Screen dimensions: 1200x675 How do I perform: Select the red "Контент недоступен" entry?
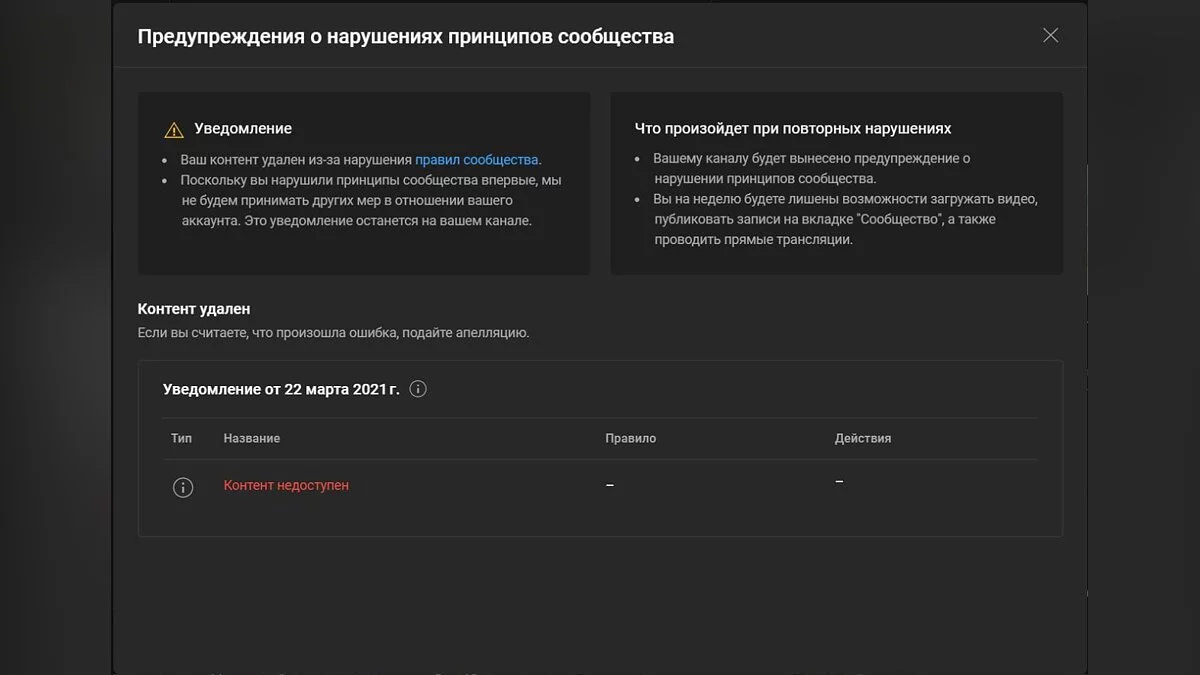click(x=286, y=486)
